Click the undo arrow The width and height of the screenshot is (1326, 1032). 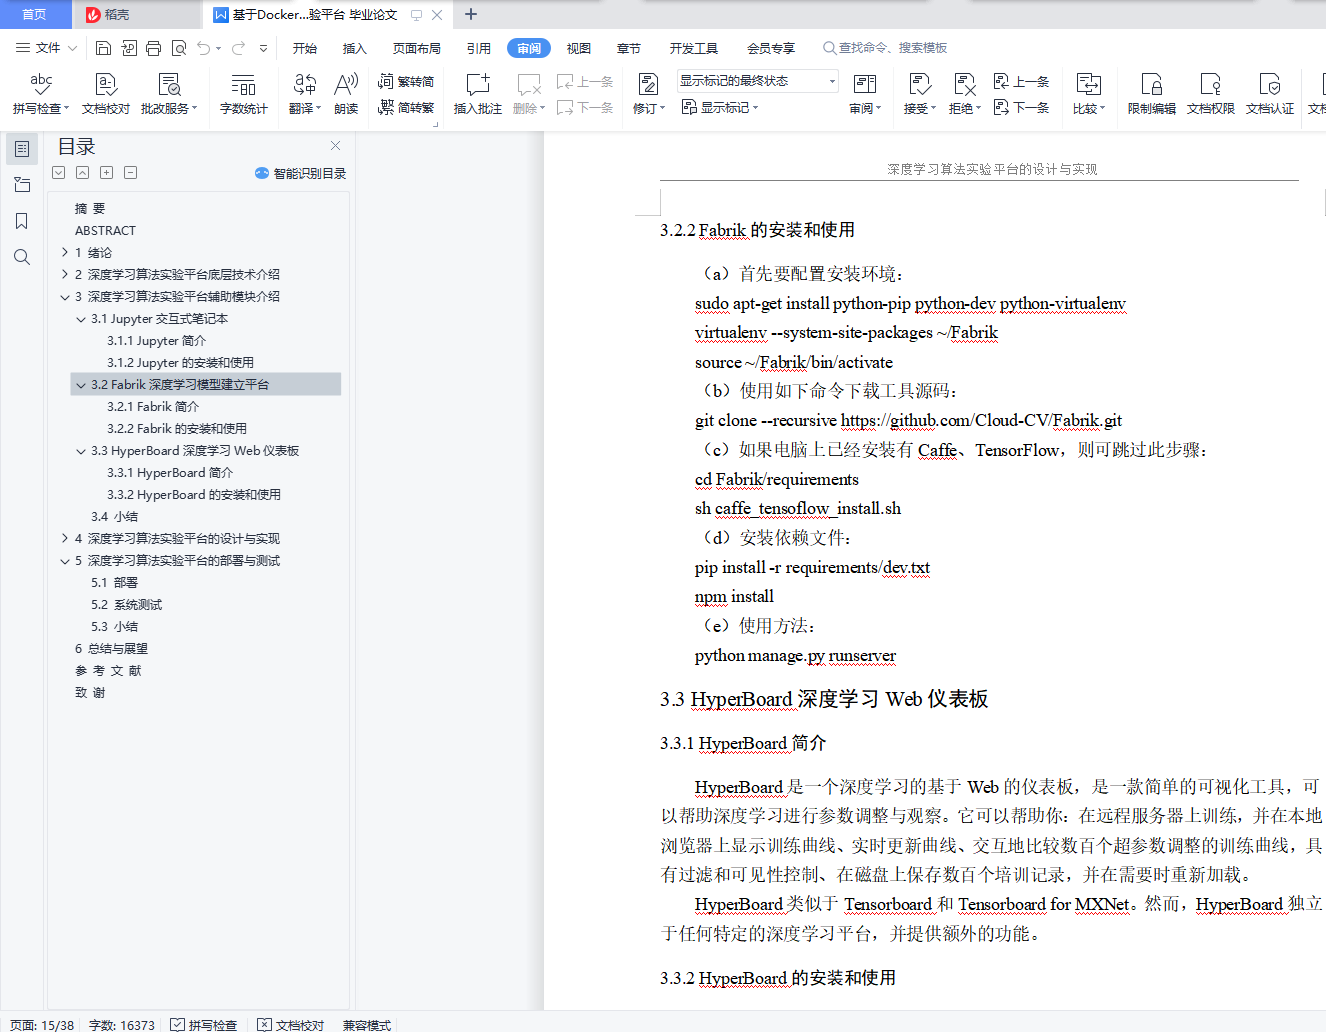pyautogui.click(x=204, y=48)
